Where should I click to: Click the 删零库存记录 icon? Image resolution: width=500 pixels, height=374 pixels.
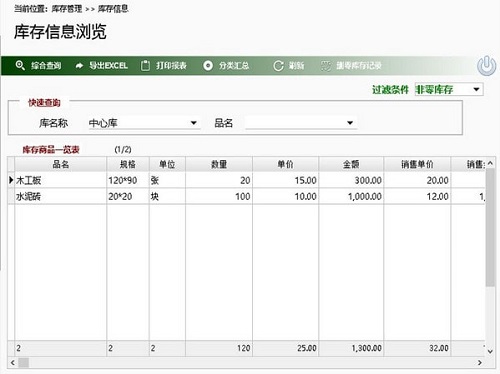326,66
